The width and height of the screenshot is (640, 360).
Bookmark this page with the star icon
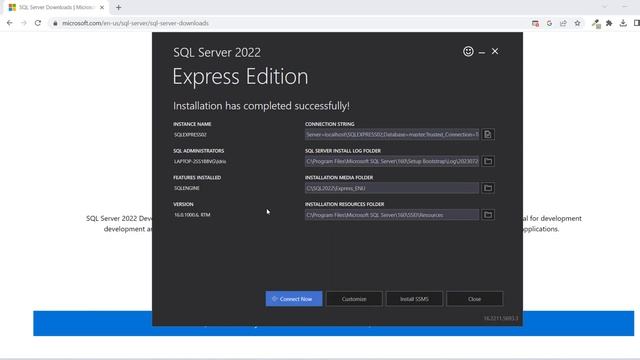(577, 23)
